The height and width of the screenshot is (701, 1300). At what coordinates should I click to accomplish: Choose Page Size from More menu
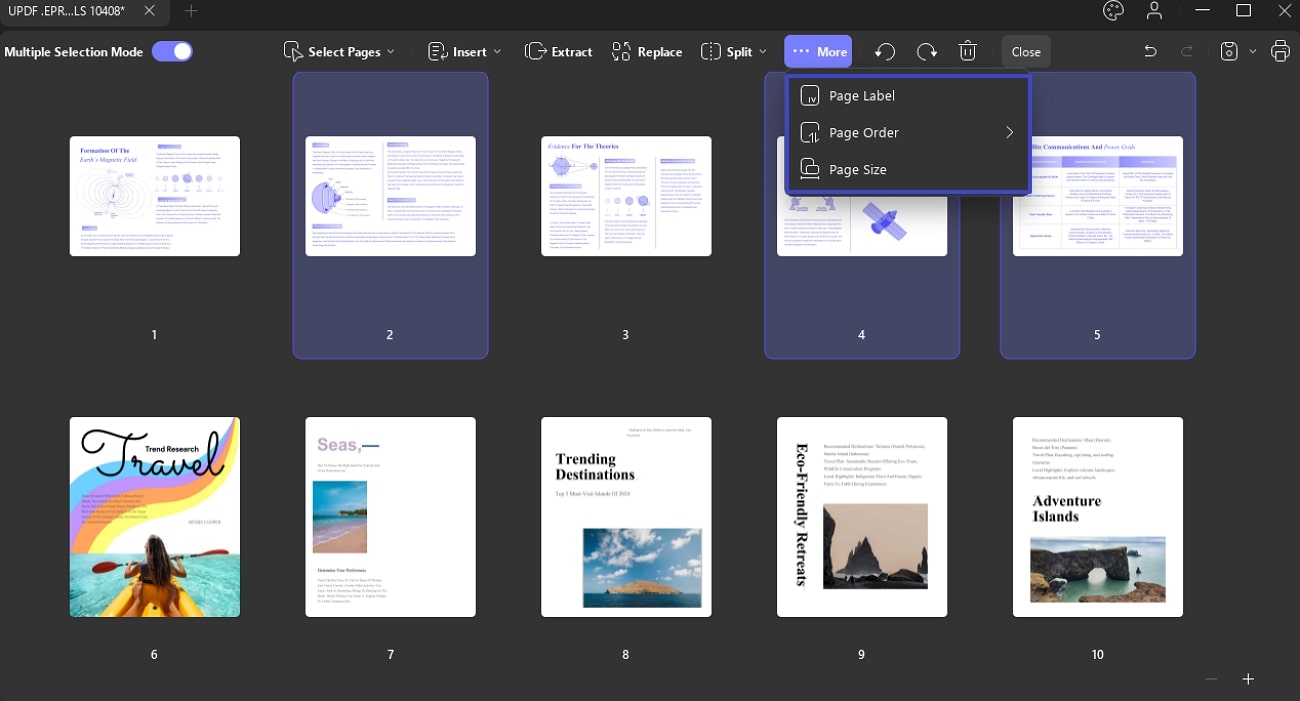point(908,169)
